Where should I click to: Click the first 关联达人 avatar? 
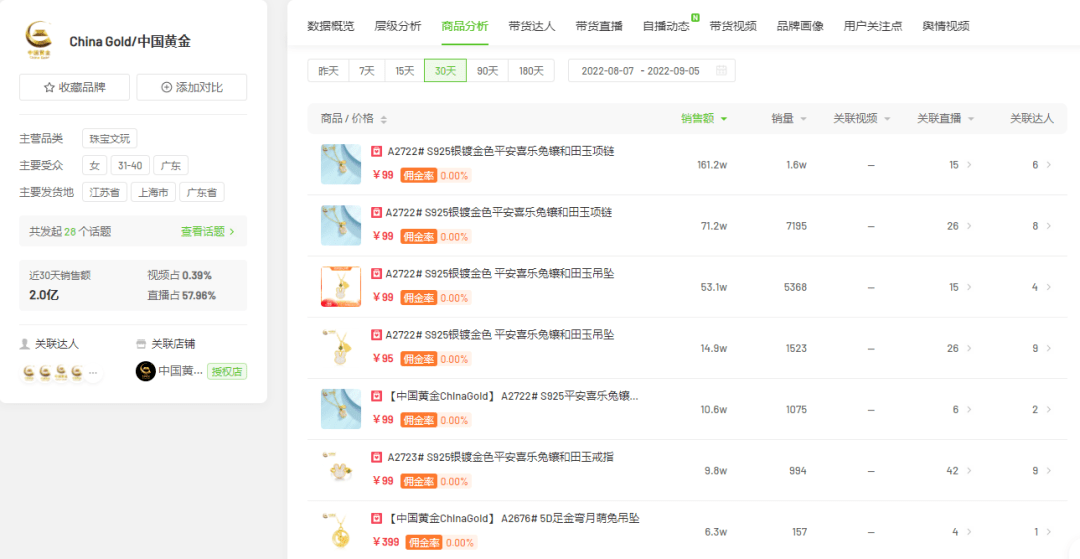click(29, 372)
